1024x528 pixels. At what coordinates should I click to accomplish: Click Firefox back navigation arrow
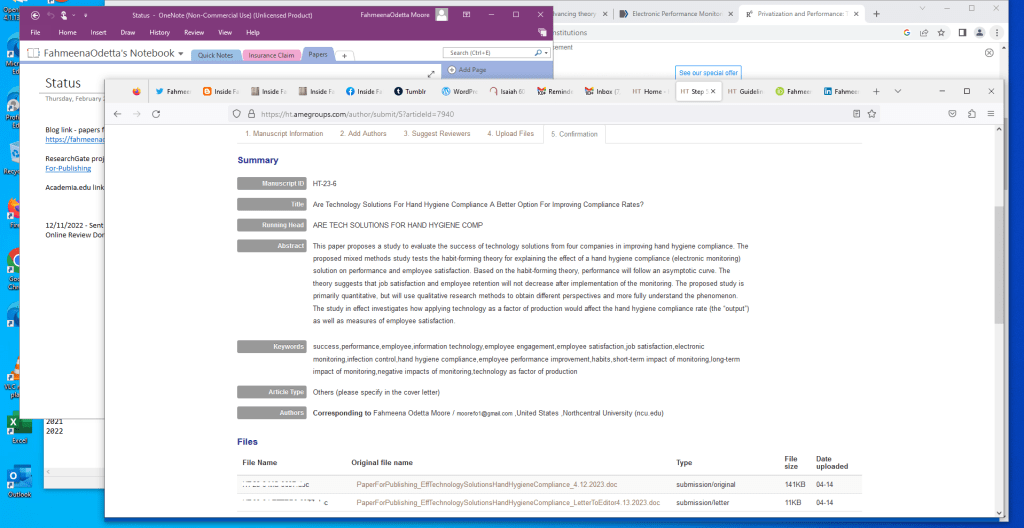coord(118,114)
